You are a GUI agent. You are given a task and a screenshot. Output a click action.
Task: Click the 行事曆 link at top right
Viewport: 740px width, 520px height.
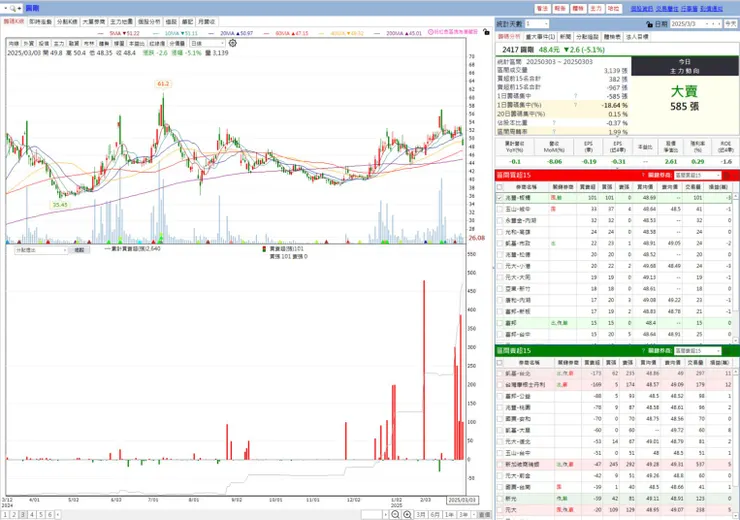[x=689, y=8]
